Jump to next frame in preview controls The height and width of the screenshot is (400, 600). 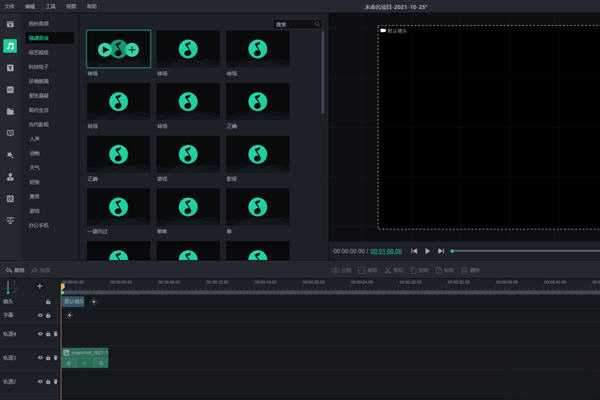coord(441,251)
